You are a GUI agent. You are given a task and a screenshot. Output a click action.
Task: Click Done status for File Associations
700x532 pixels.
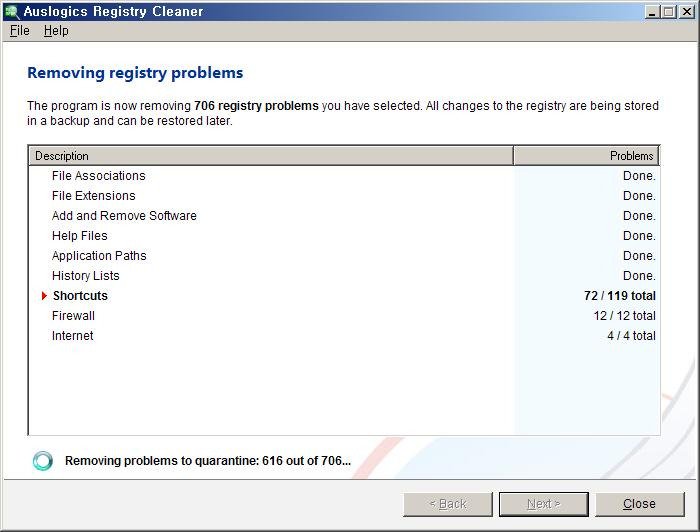point(639,176)
